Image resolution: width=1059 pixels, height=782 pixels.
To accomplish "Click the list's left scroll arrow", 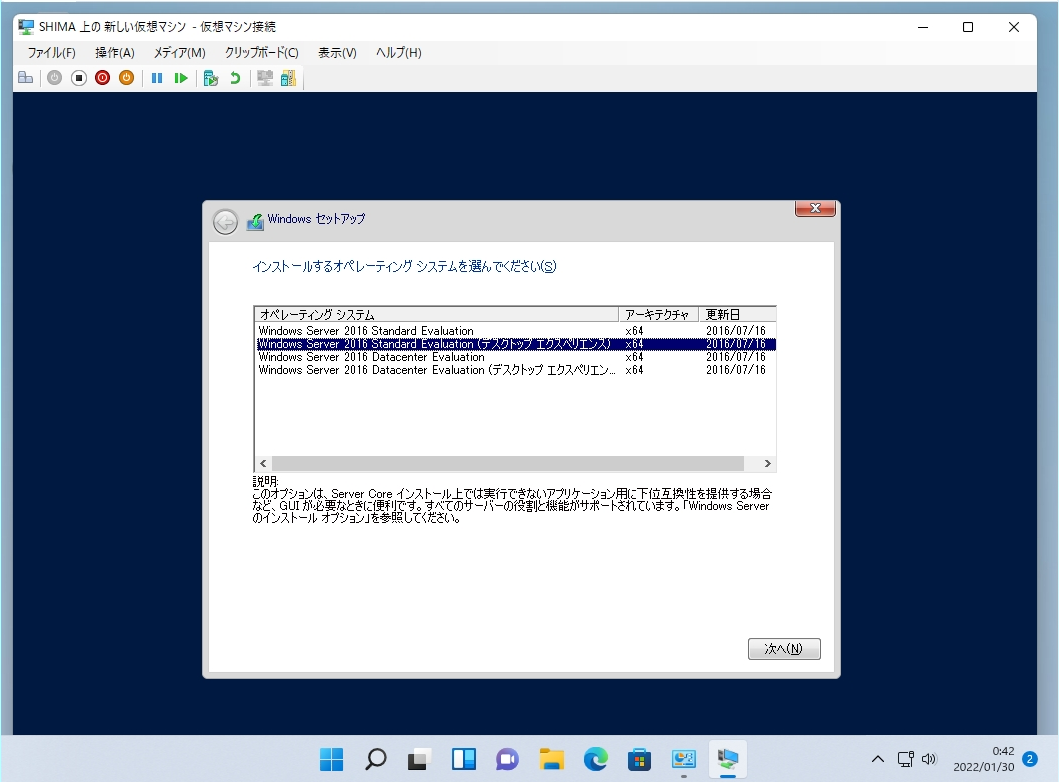I will coord(263,463).
